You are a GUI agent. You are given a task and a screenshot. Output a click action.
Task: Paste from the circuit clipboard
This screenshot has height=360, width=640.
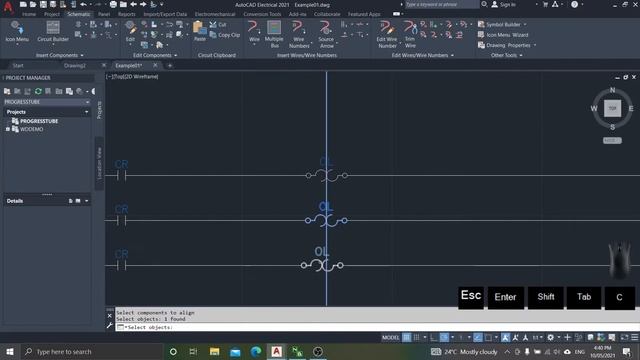point(200,32)
